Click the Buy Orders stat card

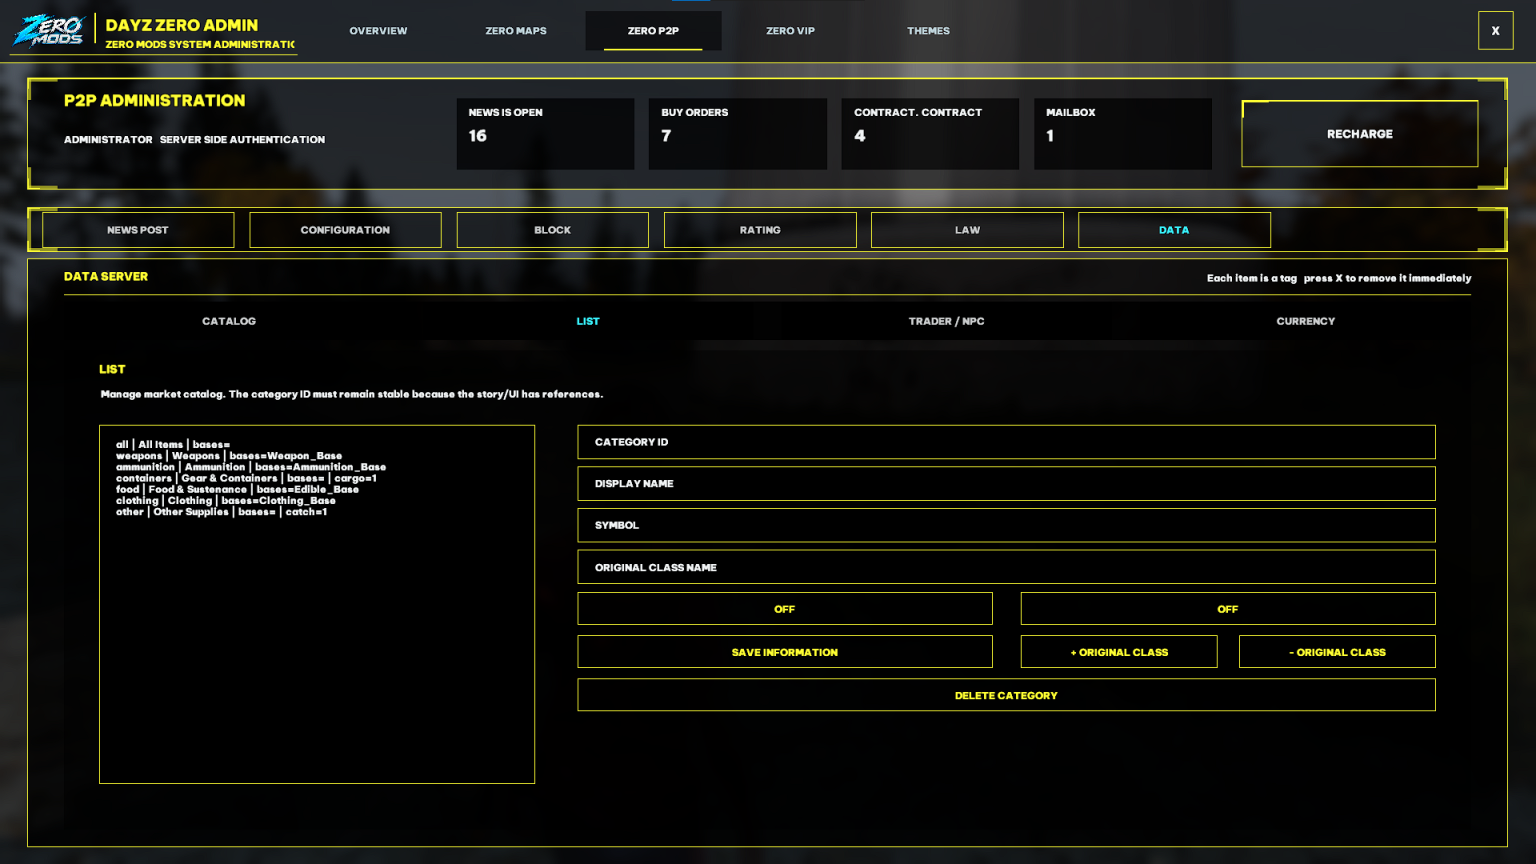pyautogui.click(x=738, y=134)
